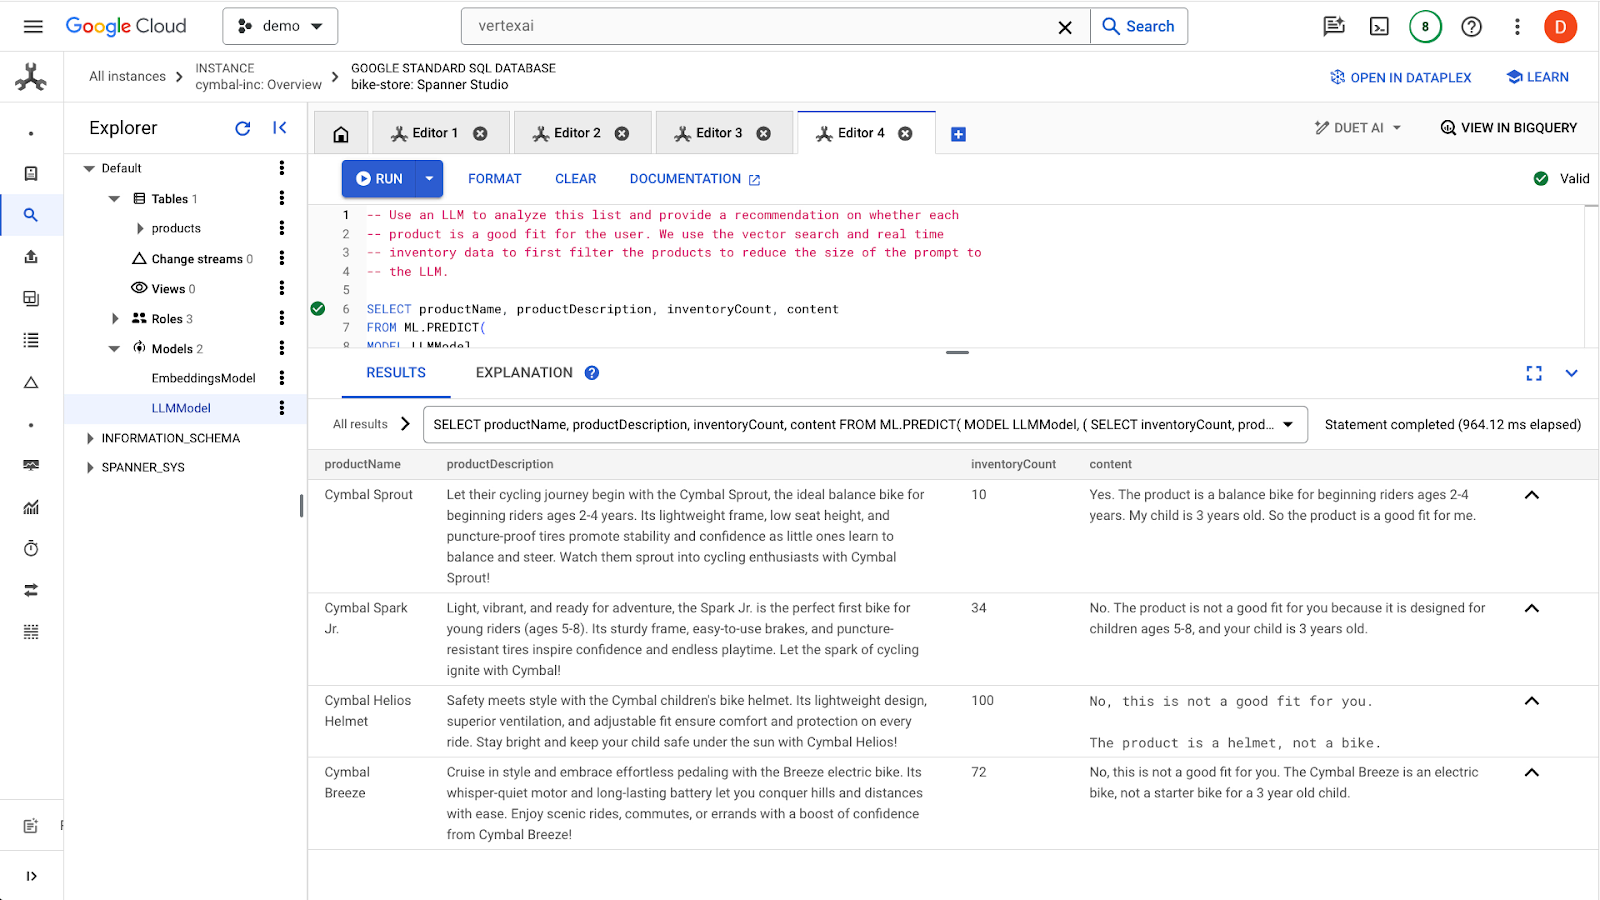Viewport: 1600px width, 900px height.
Task: Switch to the EXPLANATION tab
Action: [x=524, y=373]
